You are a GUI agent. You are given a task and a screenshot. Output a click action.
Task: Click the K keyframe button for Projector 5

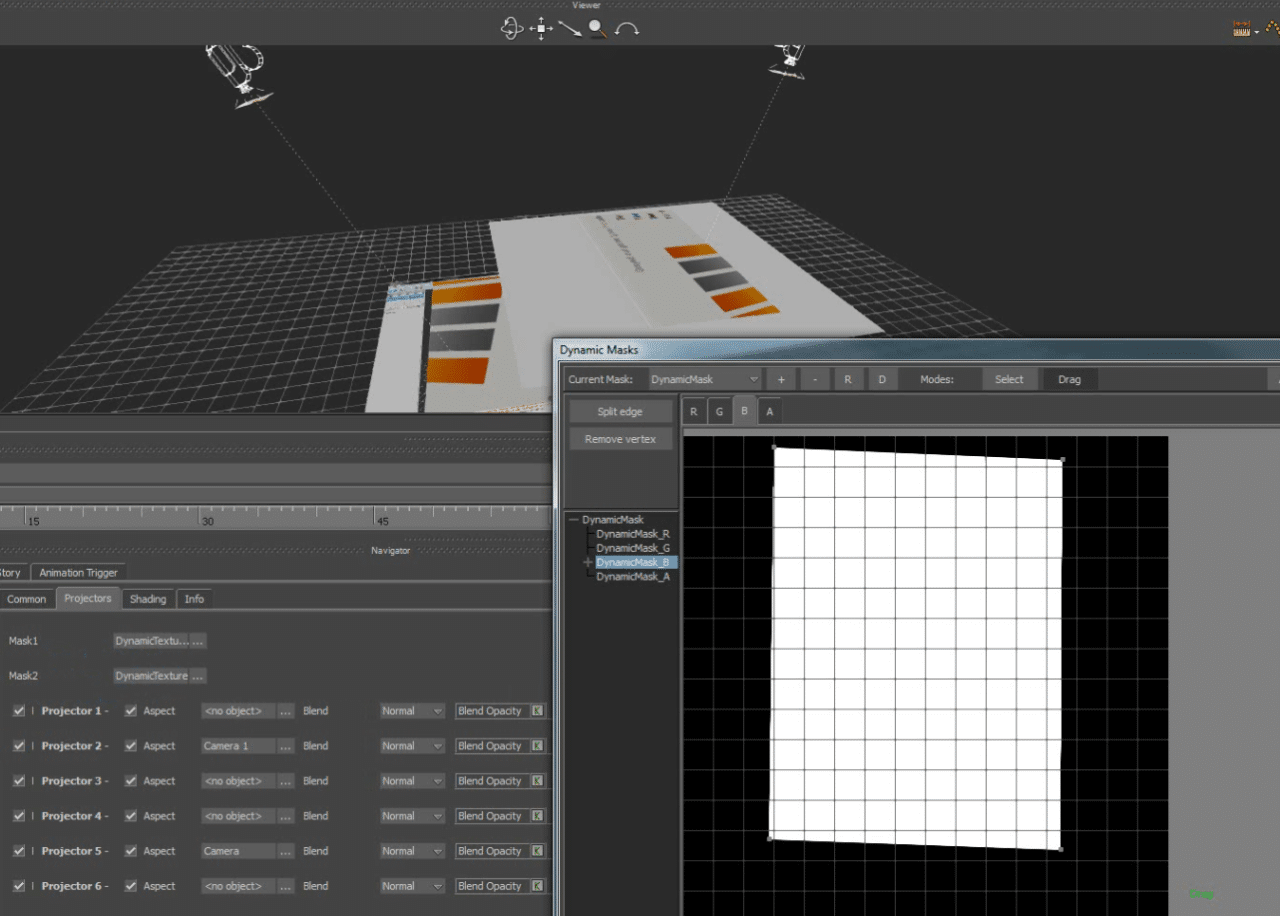tap(537, 851)
